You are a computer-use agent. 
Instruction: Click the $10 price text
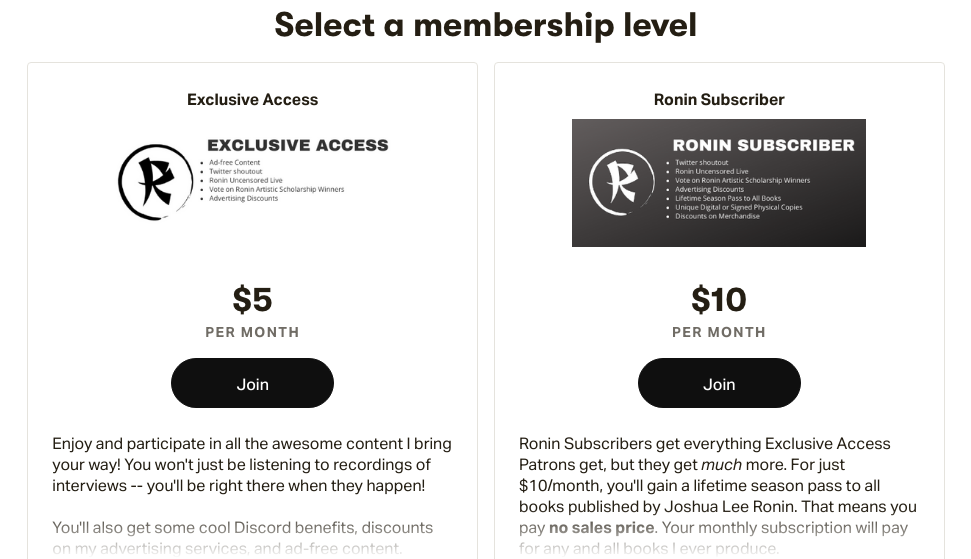pos(719,299)
